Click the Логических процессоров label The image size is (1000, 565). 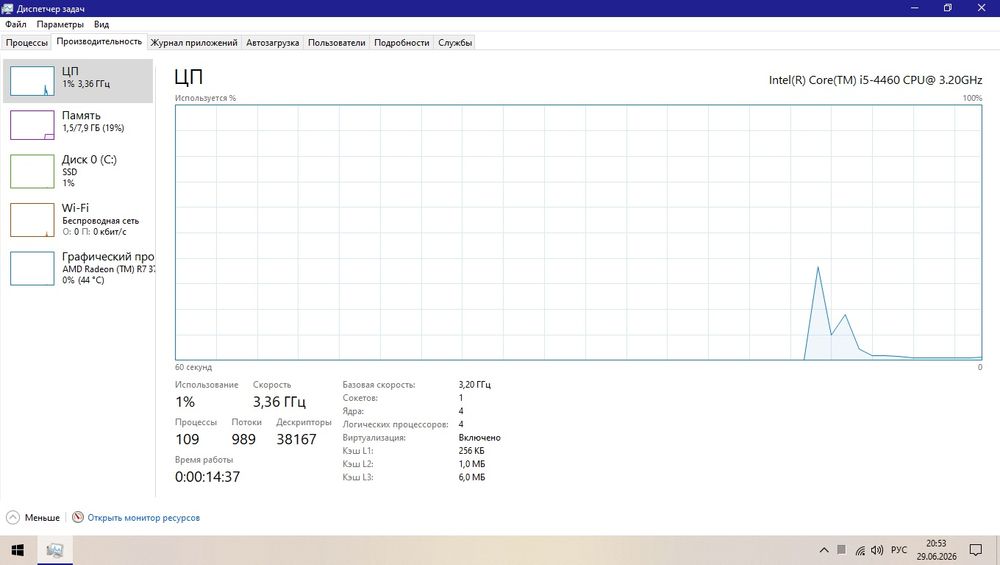395,424
